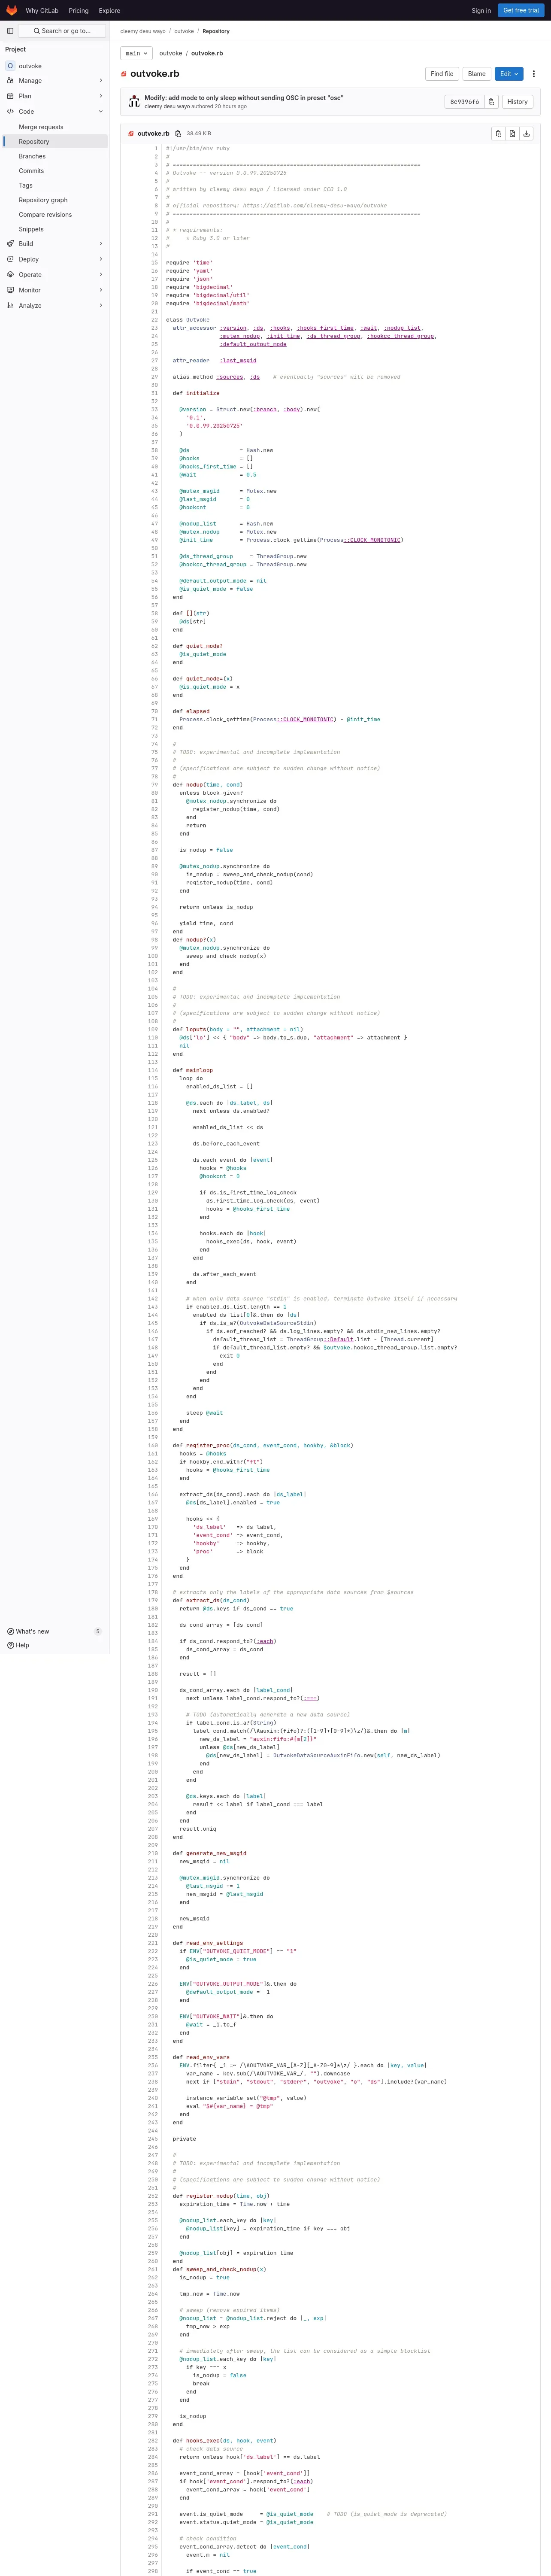Click Get free trial button

[521, 10]
